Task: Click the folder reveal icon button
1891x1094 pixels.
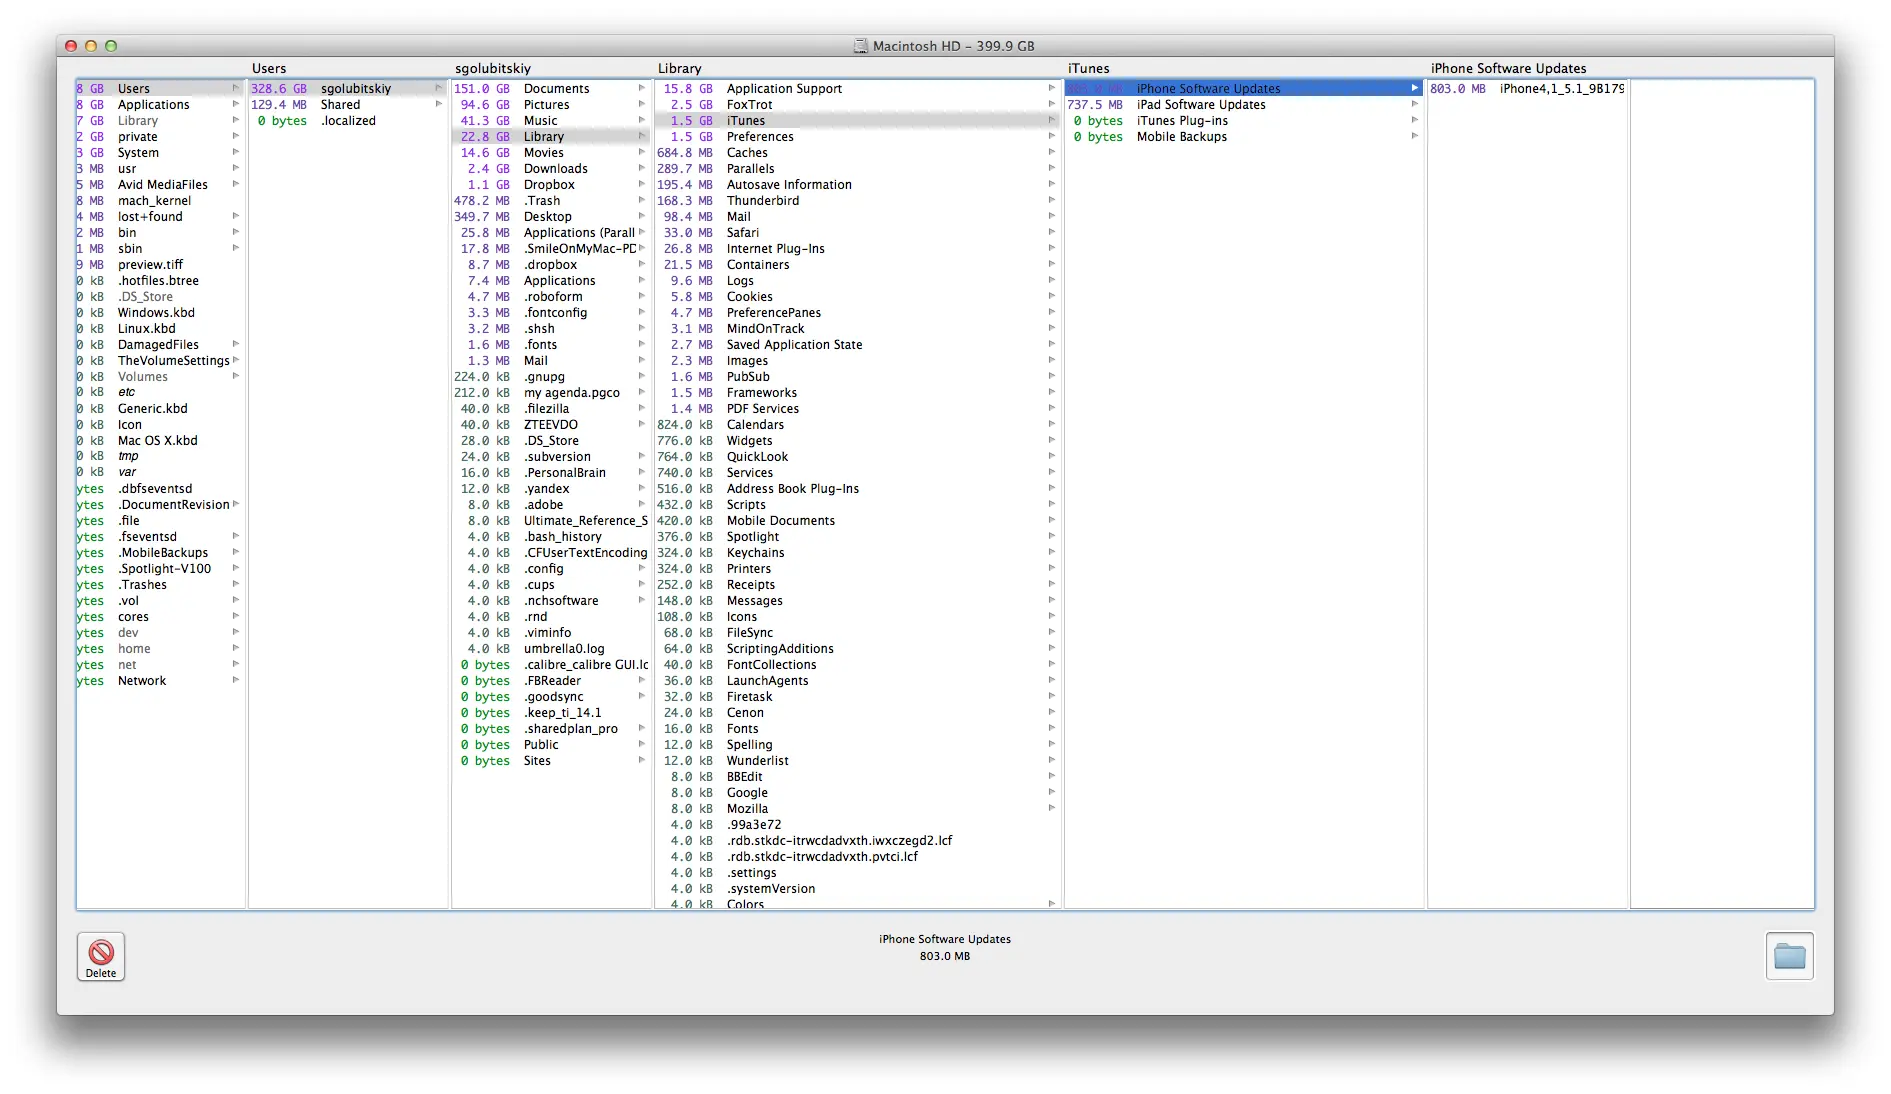Action: (x=1789, y=956)
